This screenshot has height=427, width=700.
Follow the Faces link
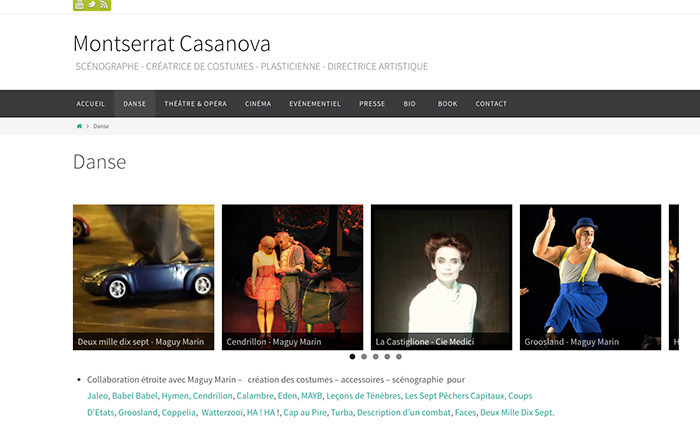[465, 412]
